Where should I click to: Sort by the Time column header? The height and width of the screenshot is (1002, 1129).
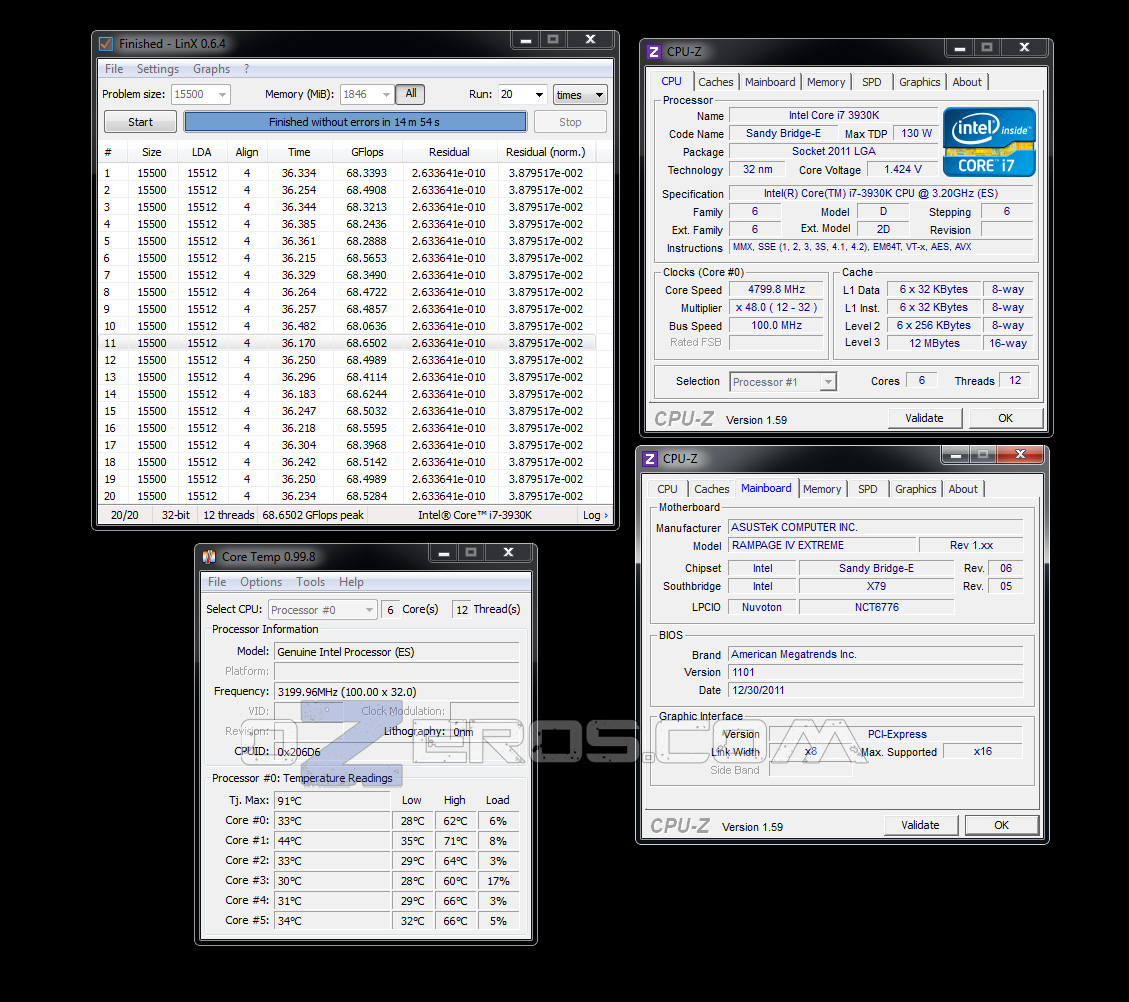coord(300,152)
